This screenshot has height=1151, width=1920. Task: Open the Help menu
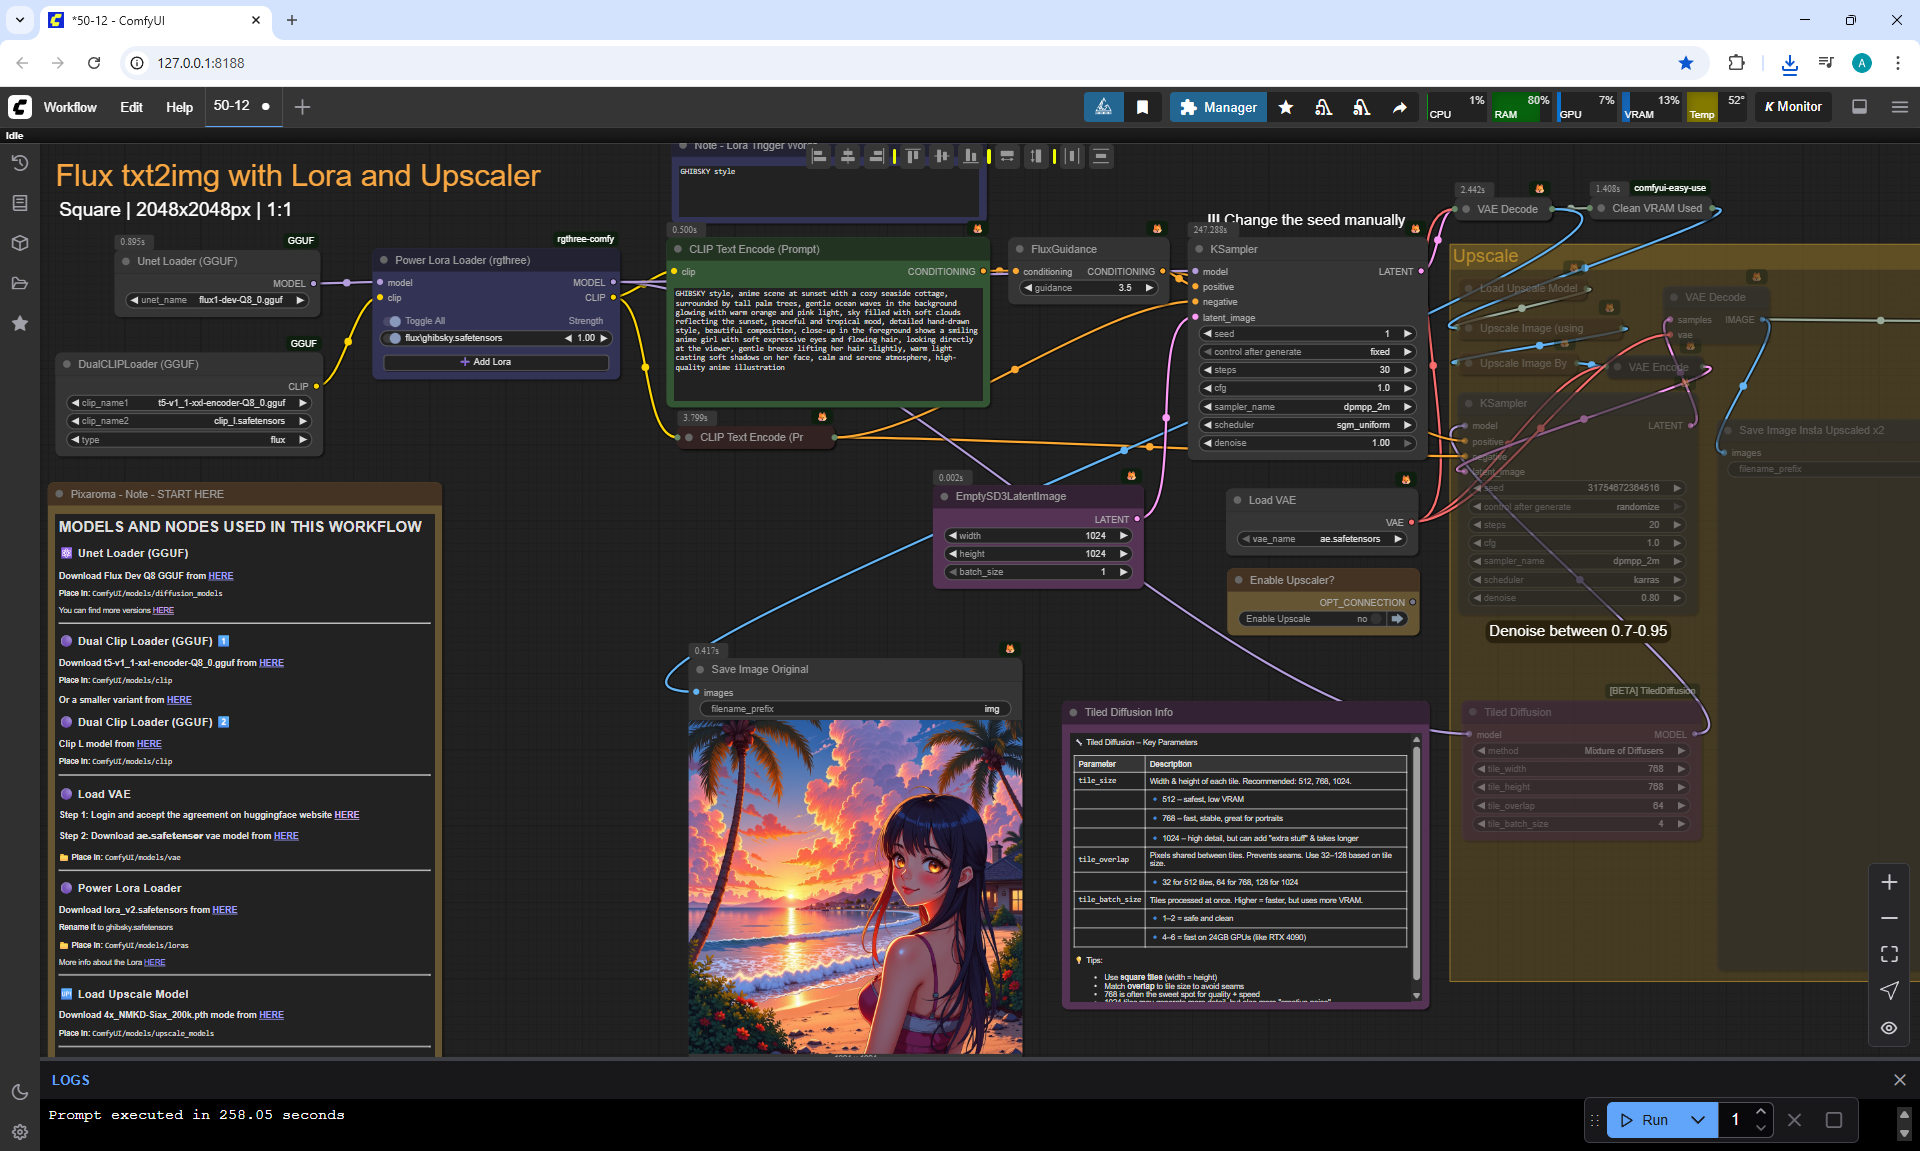(179, 107)
